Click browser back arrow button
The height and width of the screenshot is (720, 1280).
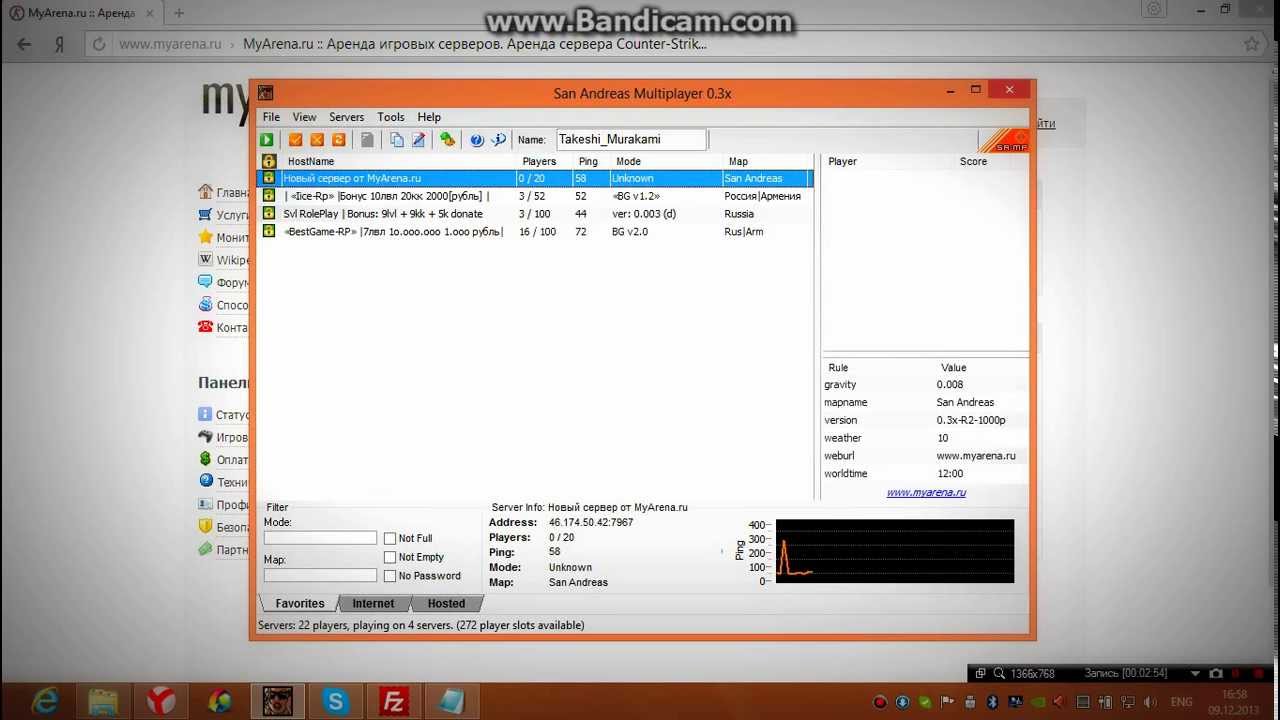(24, 44)
